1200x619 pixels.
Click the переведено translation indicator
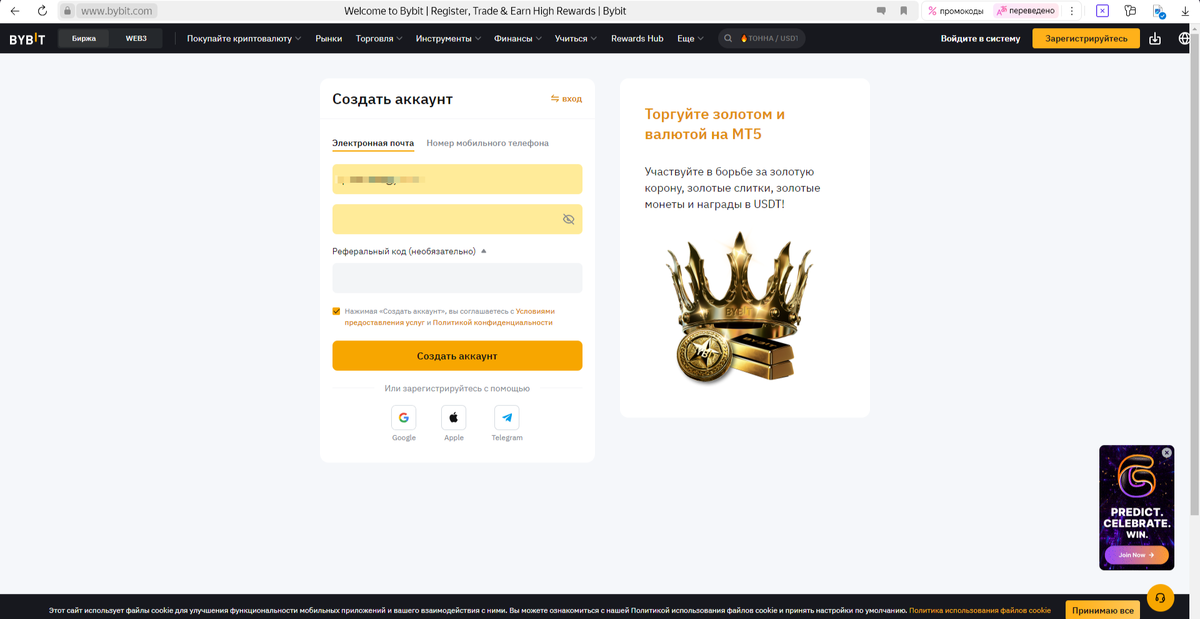tap(1026, 11)
